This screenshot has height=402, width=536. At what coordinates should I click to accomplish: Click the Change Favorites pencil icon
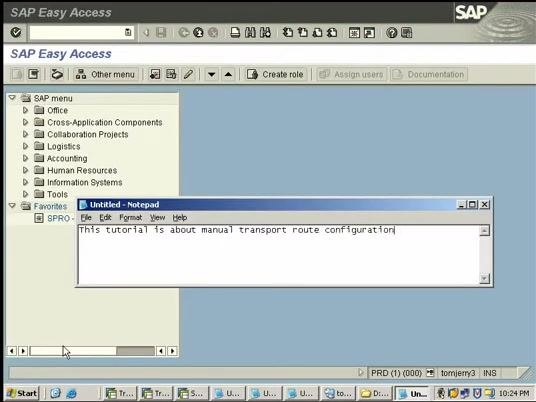coord(188,74)
